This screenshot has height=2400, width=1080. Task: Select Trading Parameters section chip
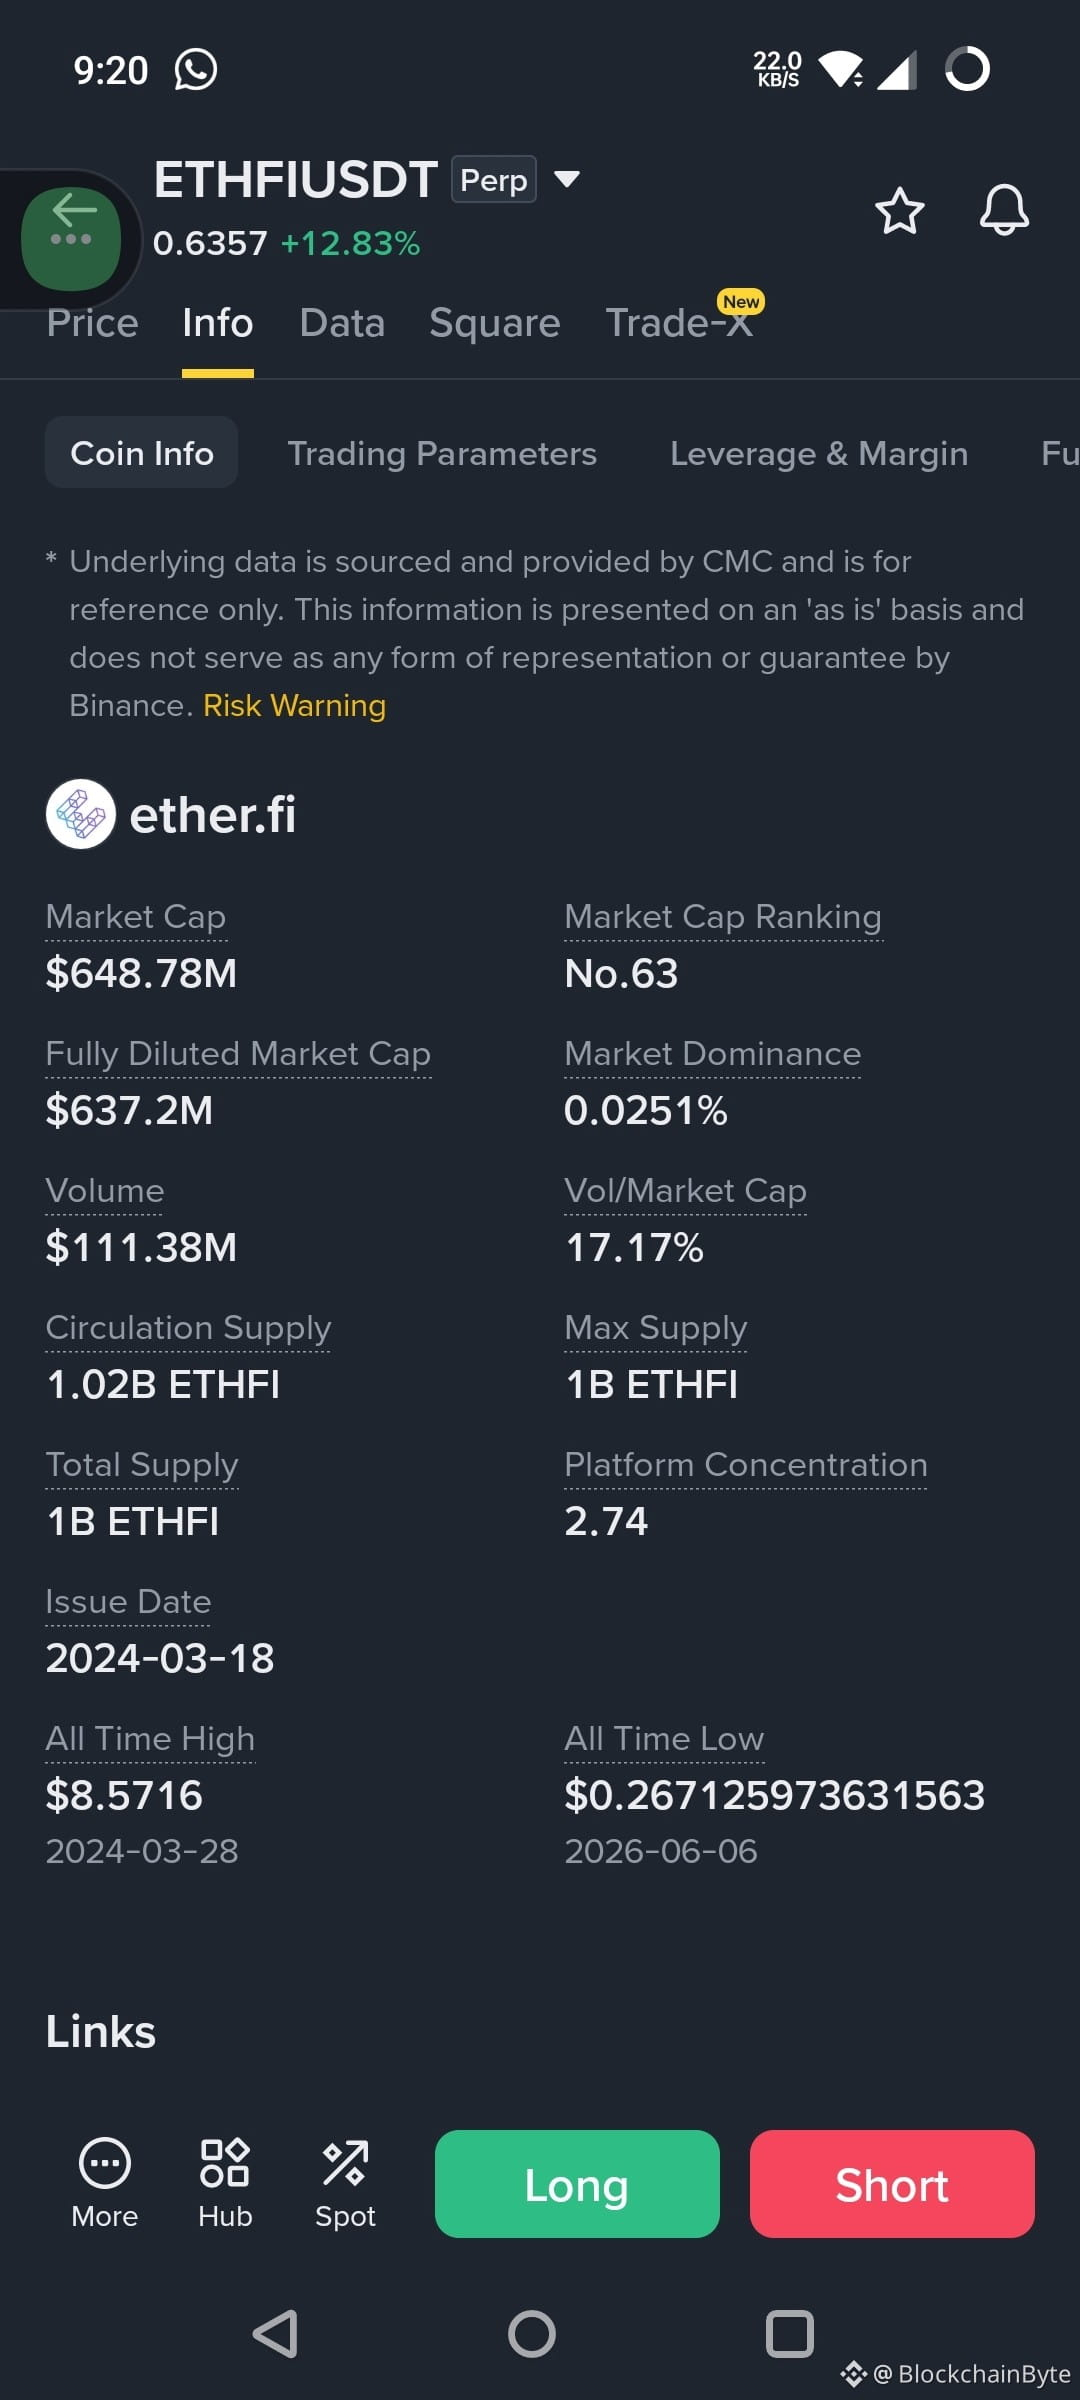coord(442,453)
